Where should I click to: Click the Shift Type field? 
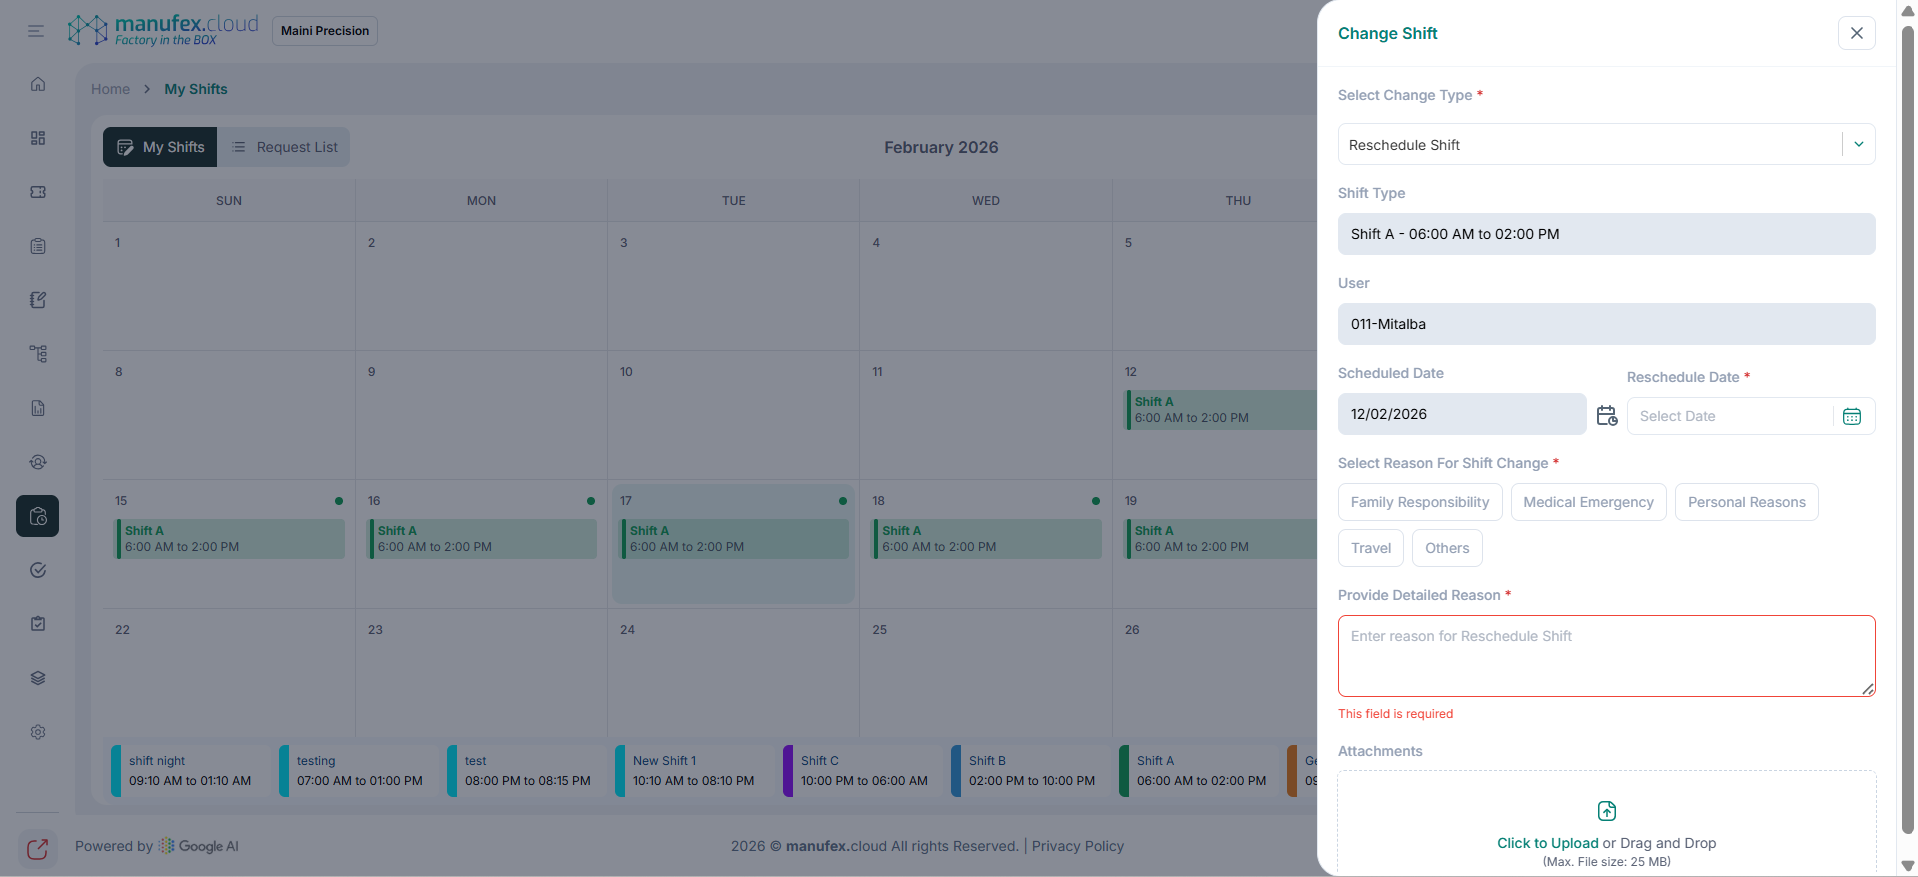1606,234
